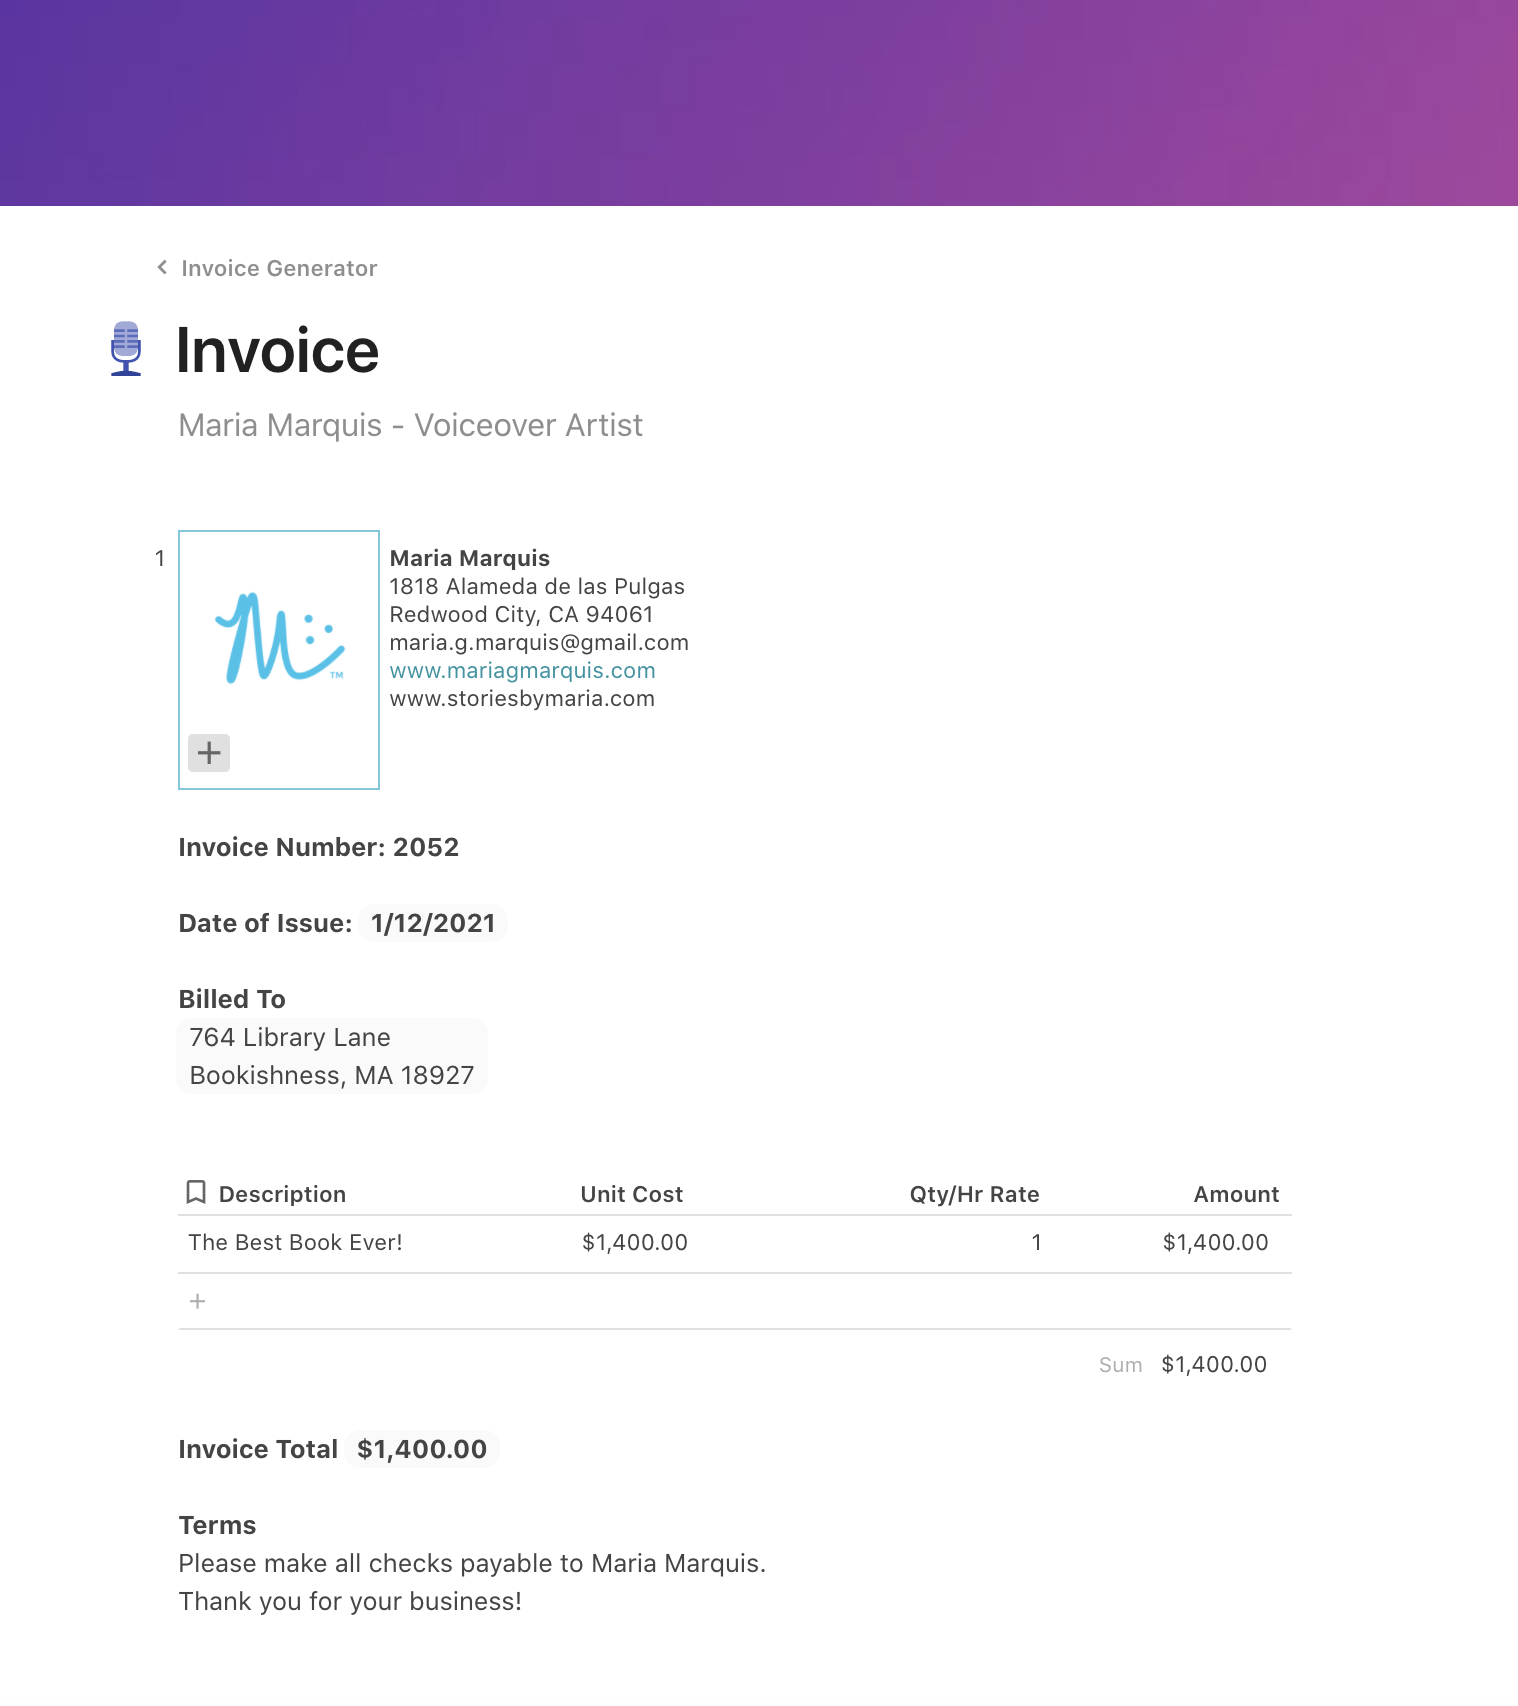This screenshot has height=1706, width=1518.
Task: Click the Invoice Total $1,400.00 value
Action: point(422,1449)
